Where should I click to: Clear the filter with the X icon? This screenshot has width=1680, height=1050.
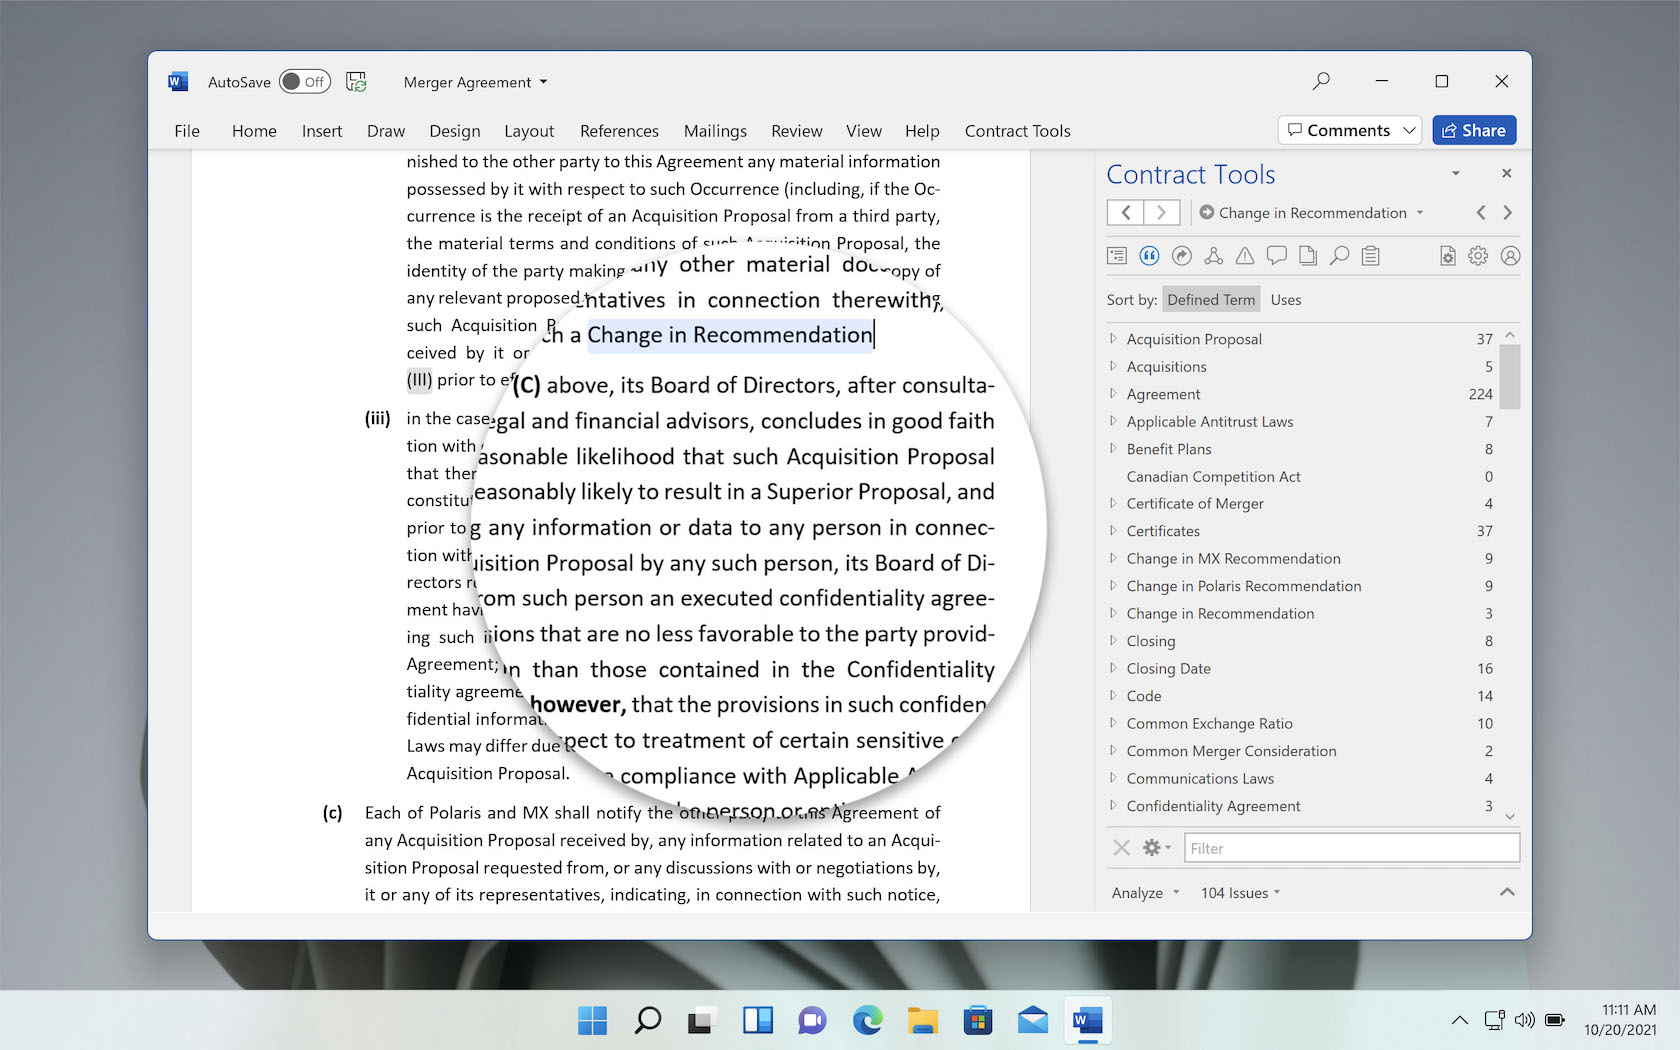click(1122, 848)
